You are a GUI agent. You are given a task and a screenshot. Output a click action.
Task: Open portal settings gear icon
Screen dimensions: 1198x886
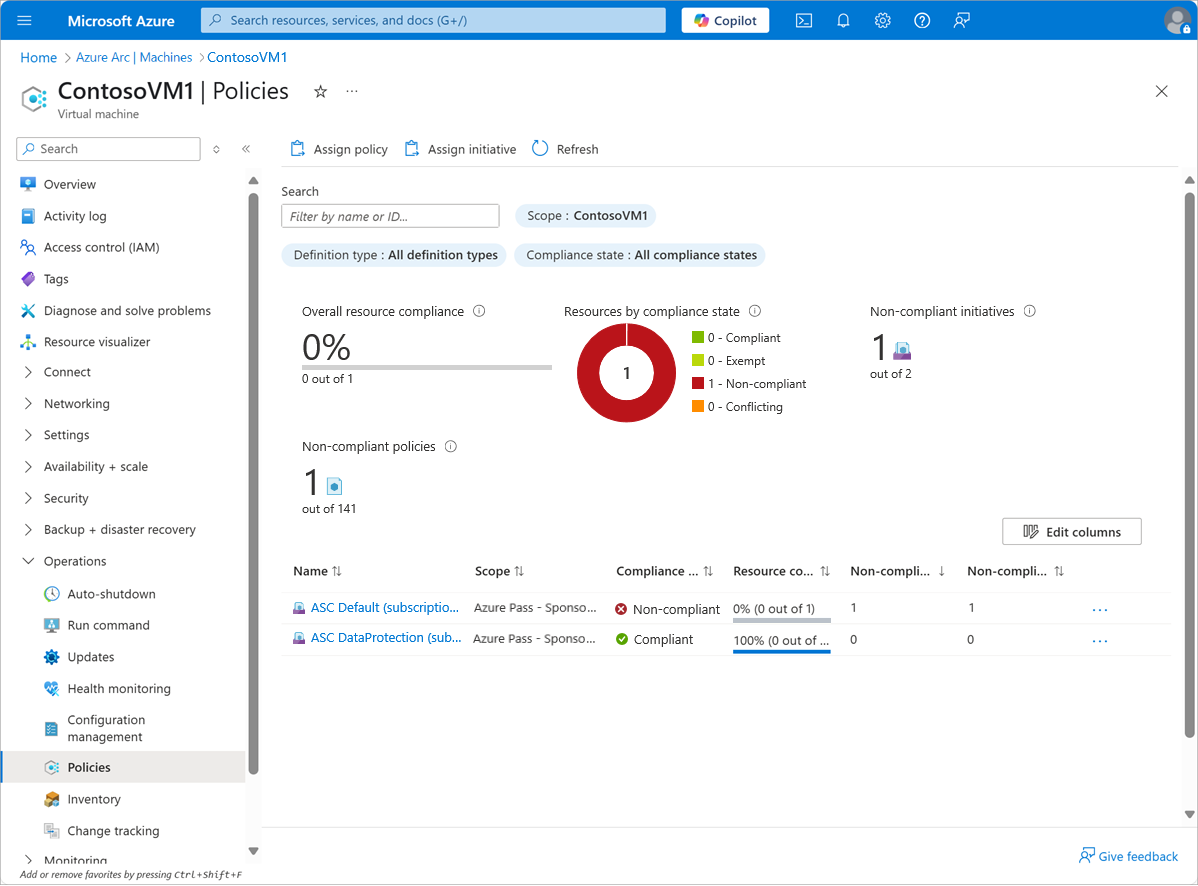coord(882,21)
